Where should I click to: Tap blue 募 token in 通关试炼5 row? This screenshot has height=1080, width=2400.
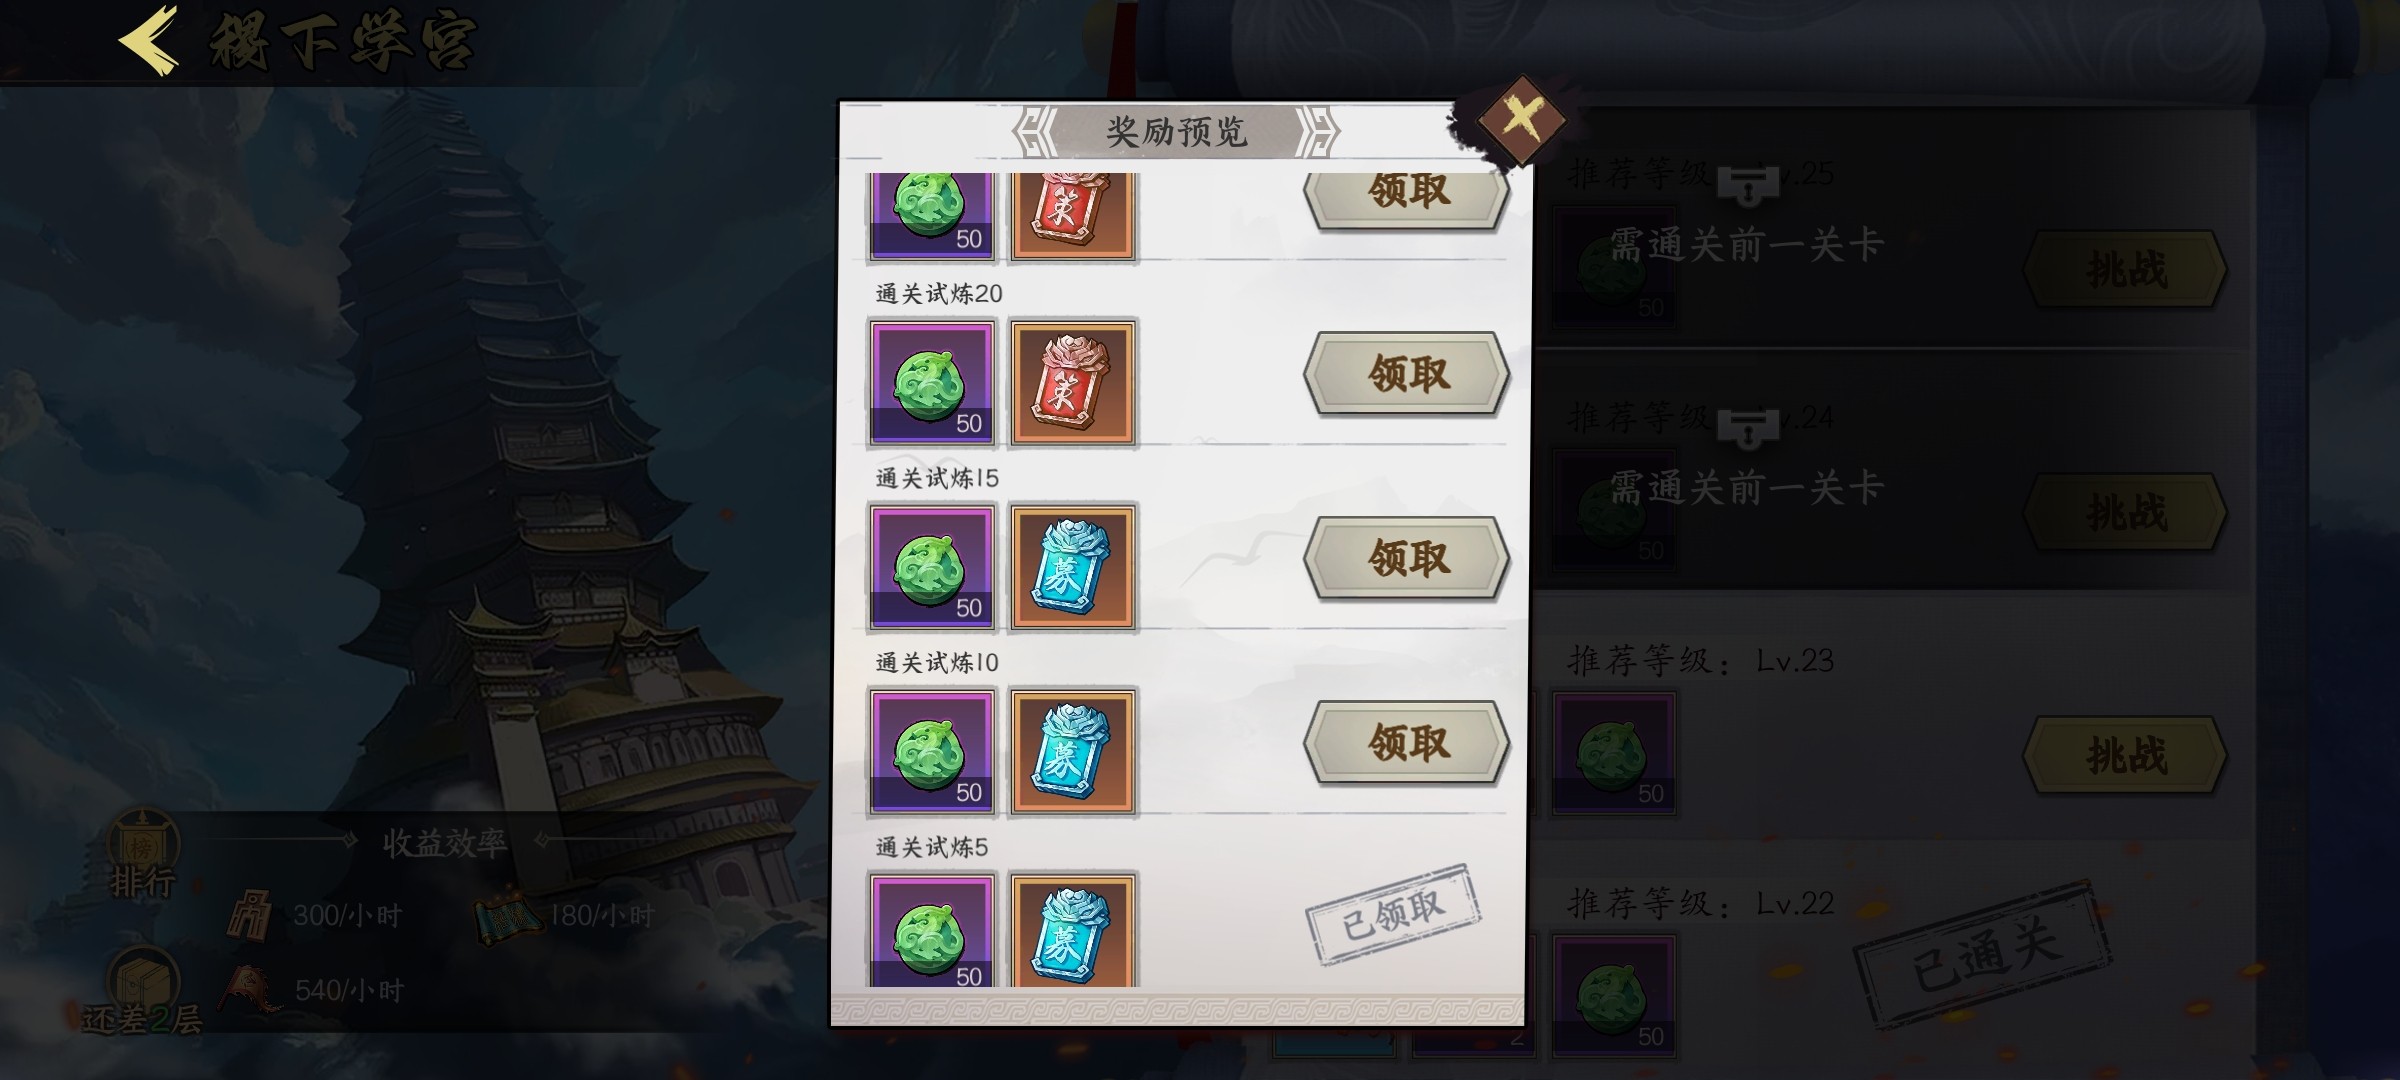coord(1072,930)
